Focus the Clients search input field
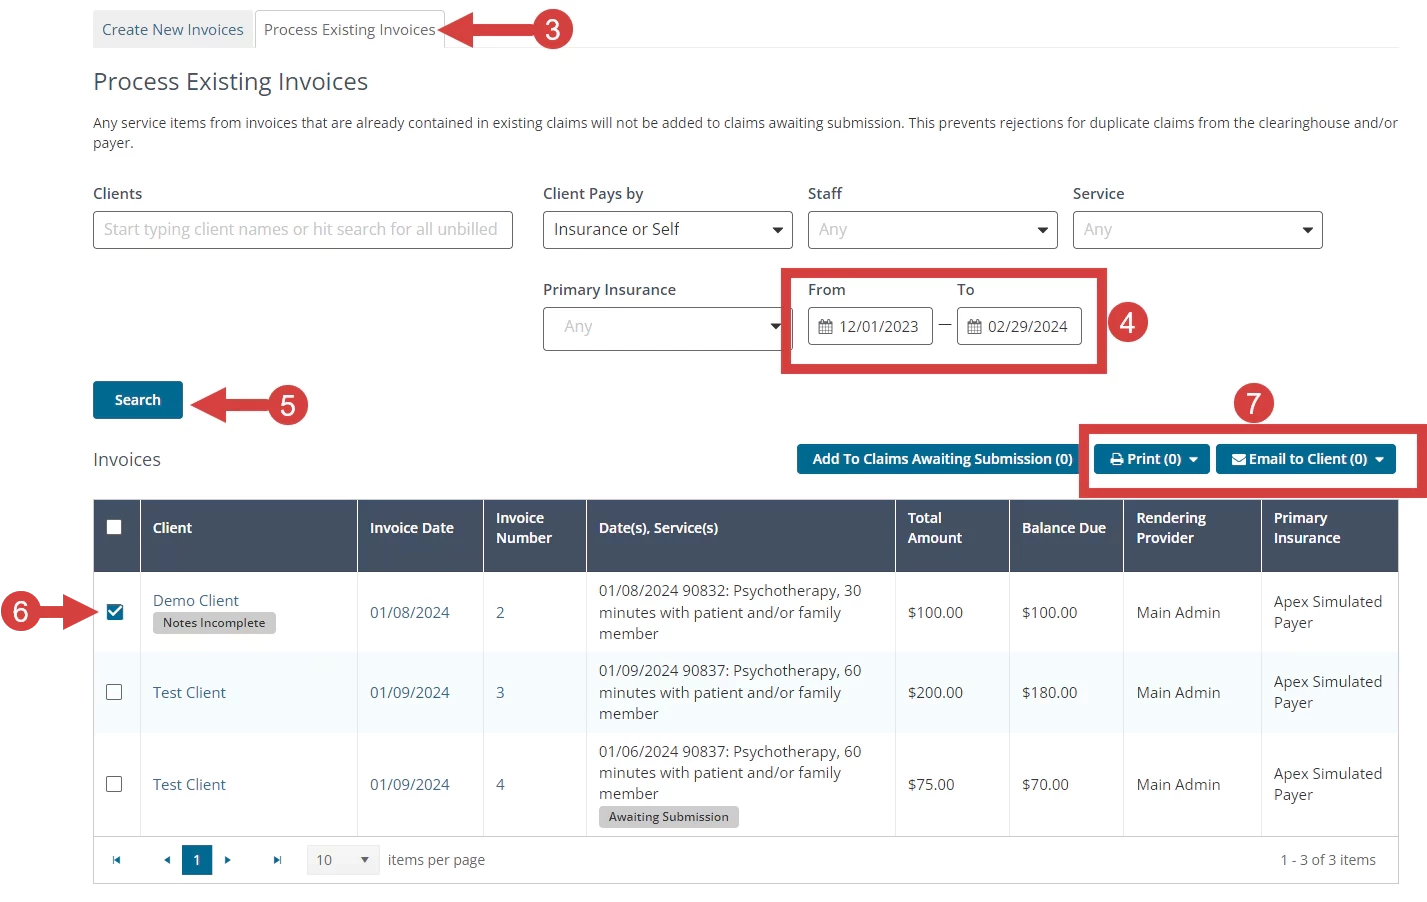Image resolution: width=1427 pixels, height=902 pixels. click(303, 230)
